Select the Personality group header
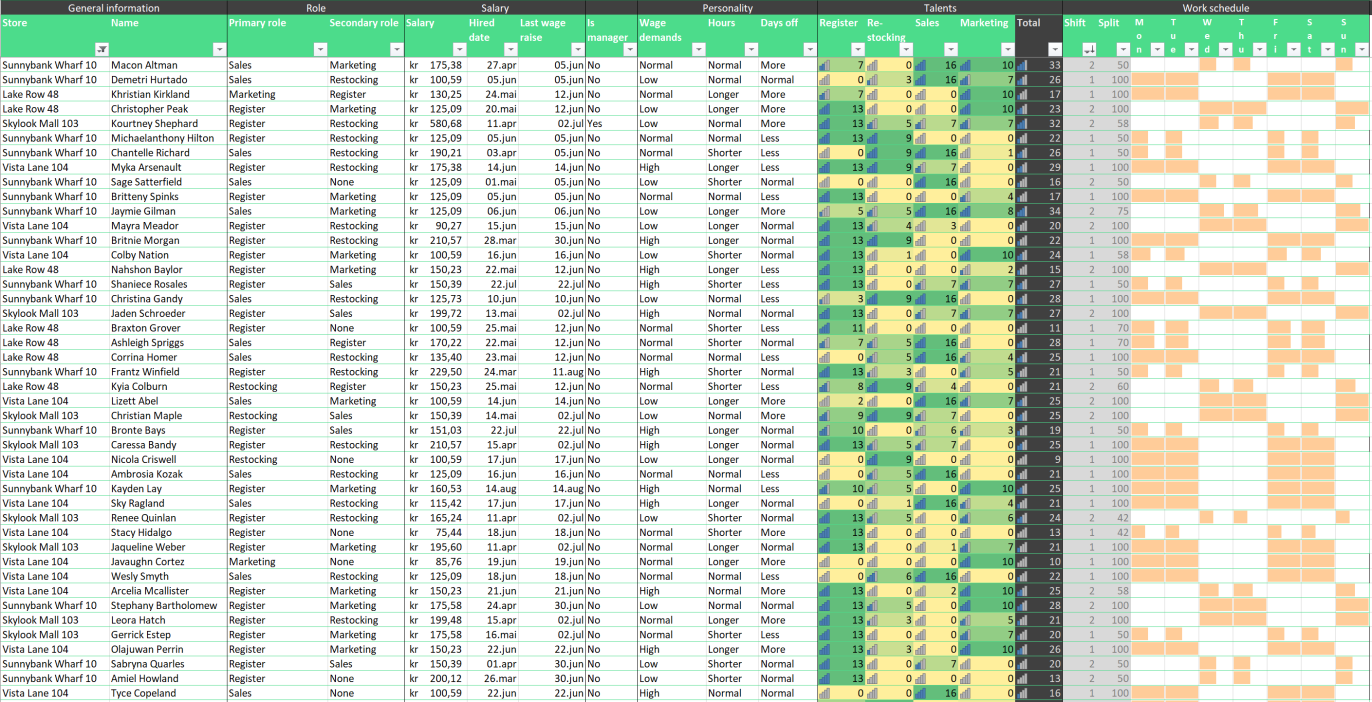1372x702 pixels. coord(727,7)
